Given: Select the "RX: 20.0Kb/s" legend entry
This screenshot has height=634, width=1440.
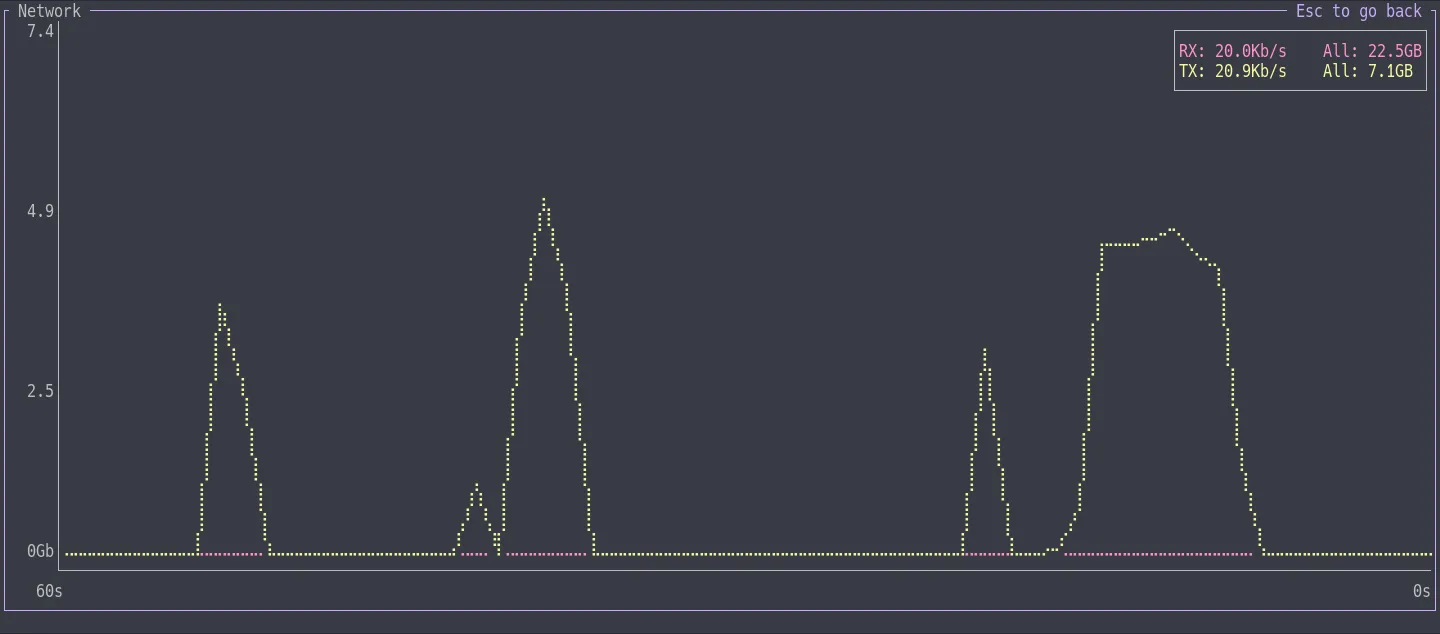Looking at the screenshot, I should tap(1232, 51).
